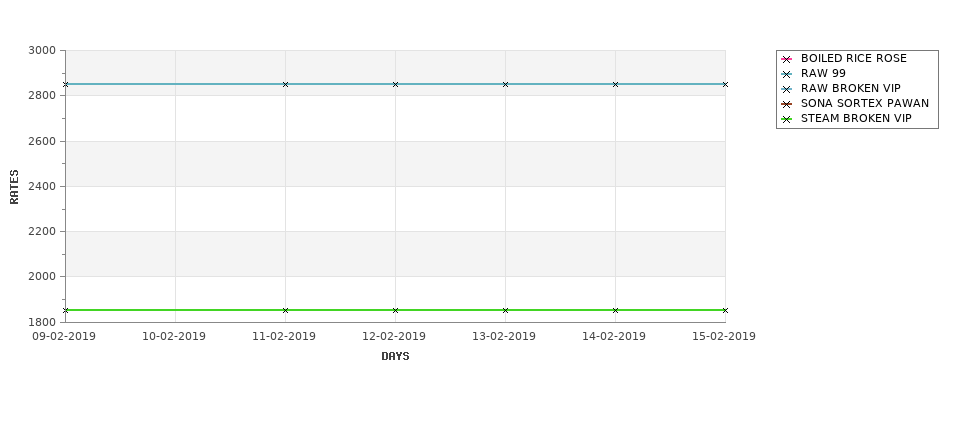Click the RATES y-axis title
This screenshot has width=975, height=429.
pyautogui.click(x=14, y=187)
